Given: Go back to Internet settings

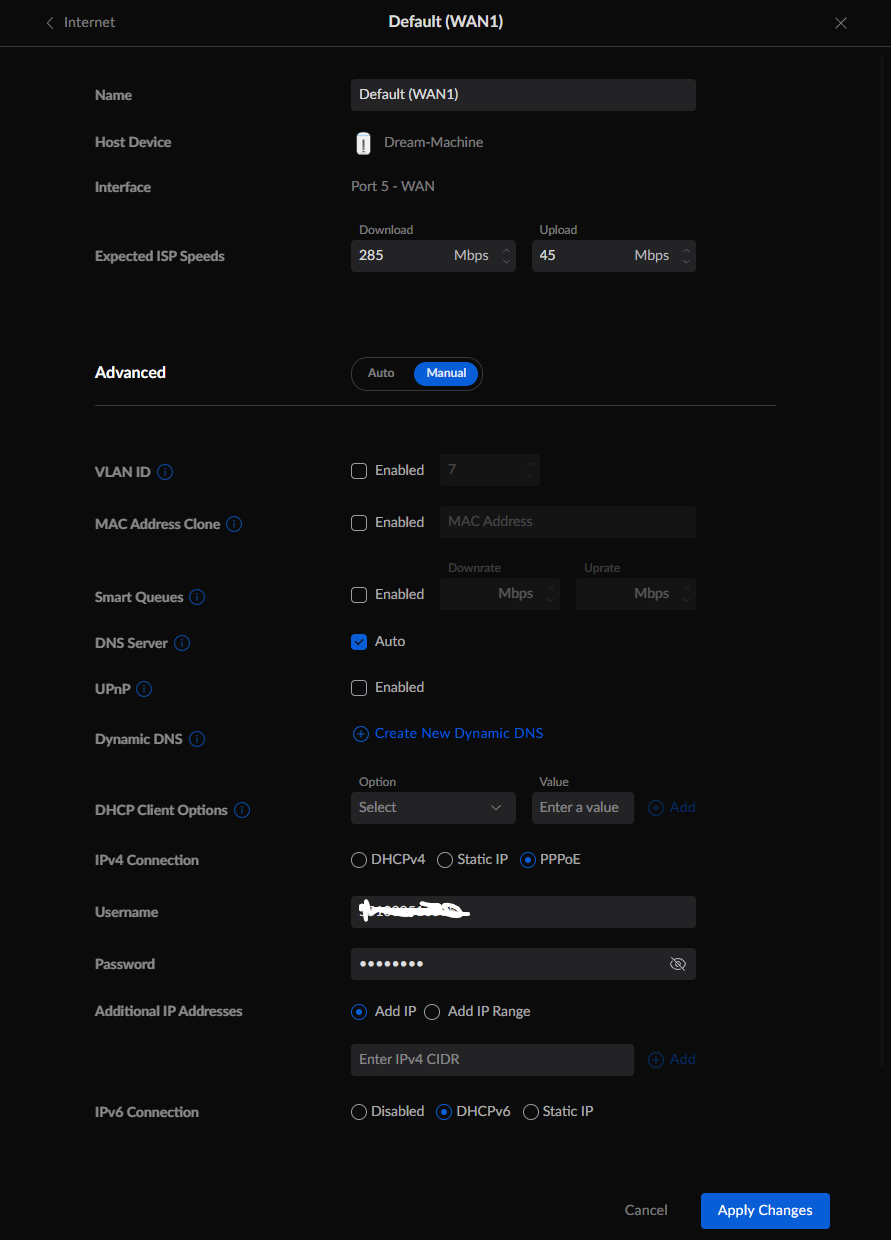Looking at the screenshot, I should [80, 22].
